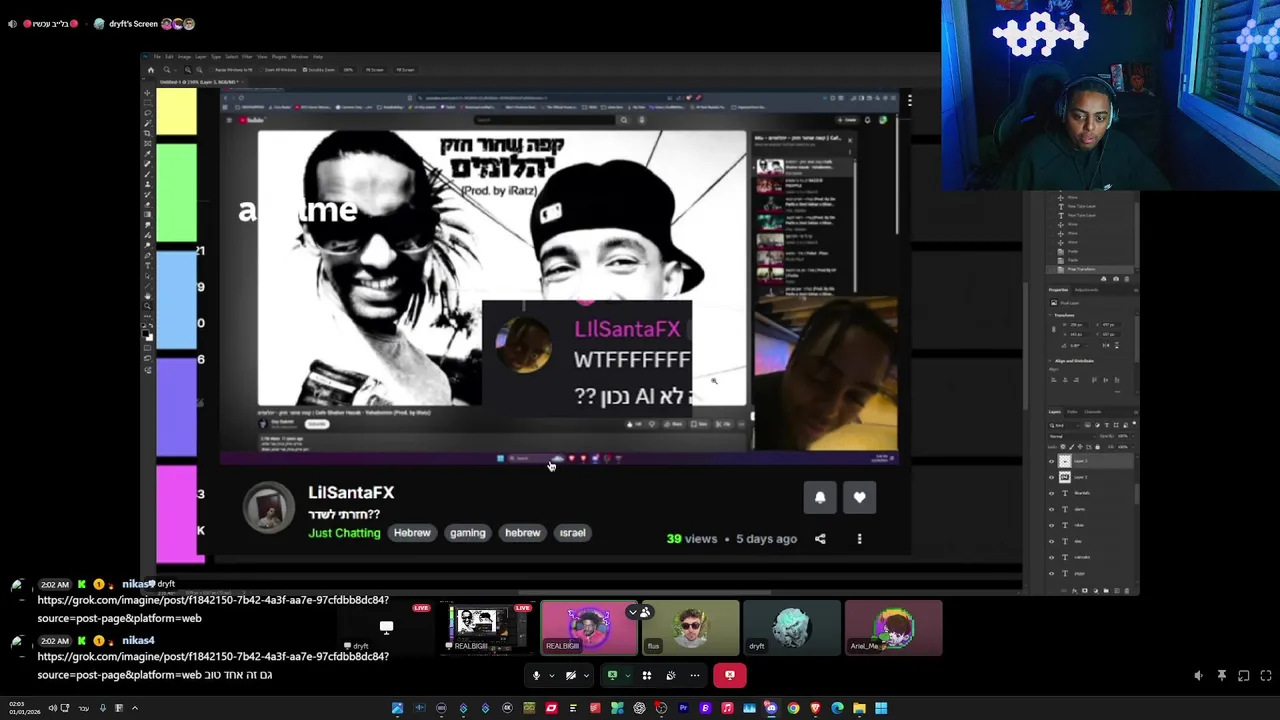
Task: Delete layer trash icon in Layers panel
Action: click(1128, 590)
